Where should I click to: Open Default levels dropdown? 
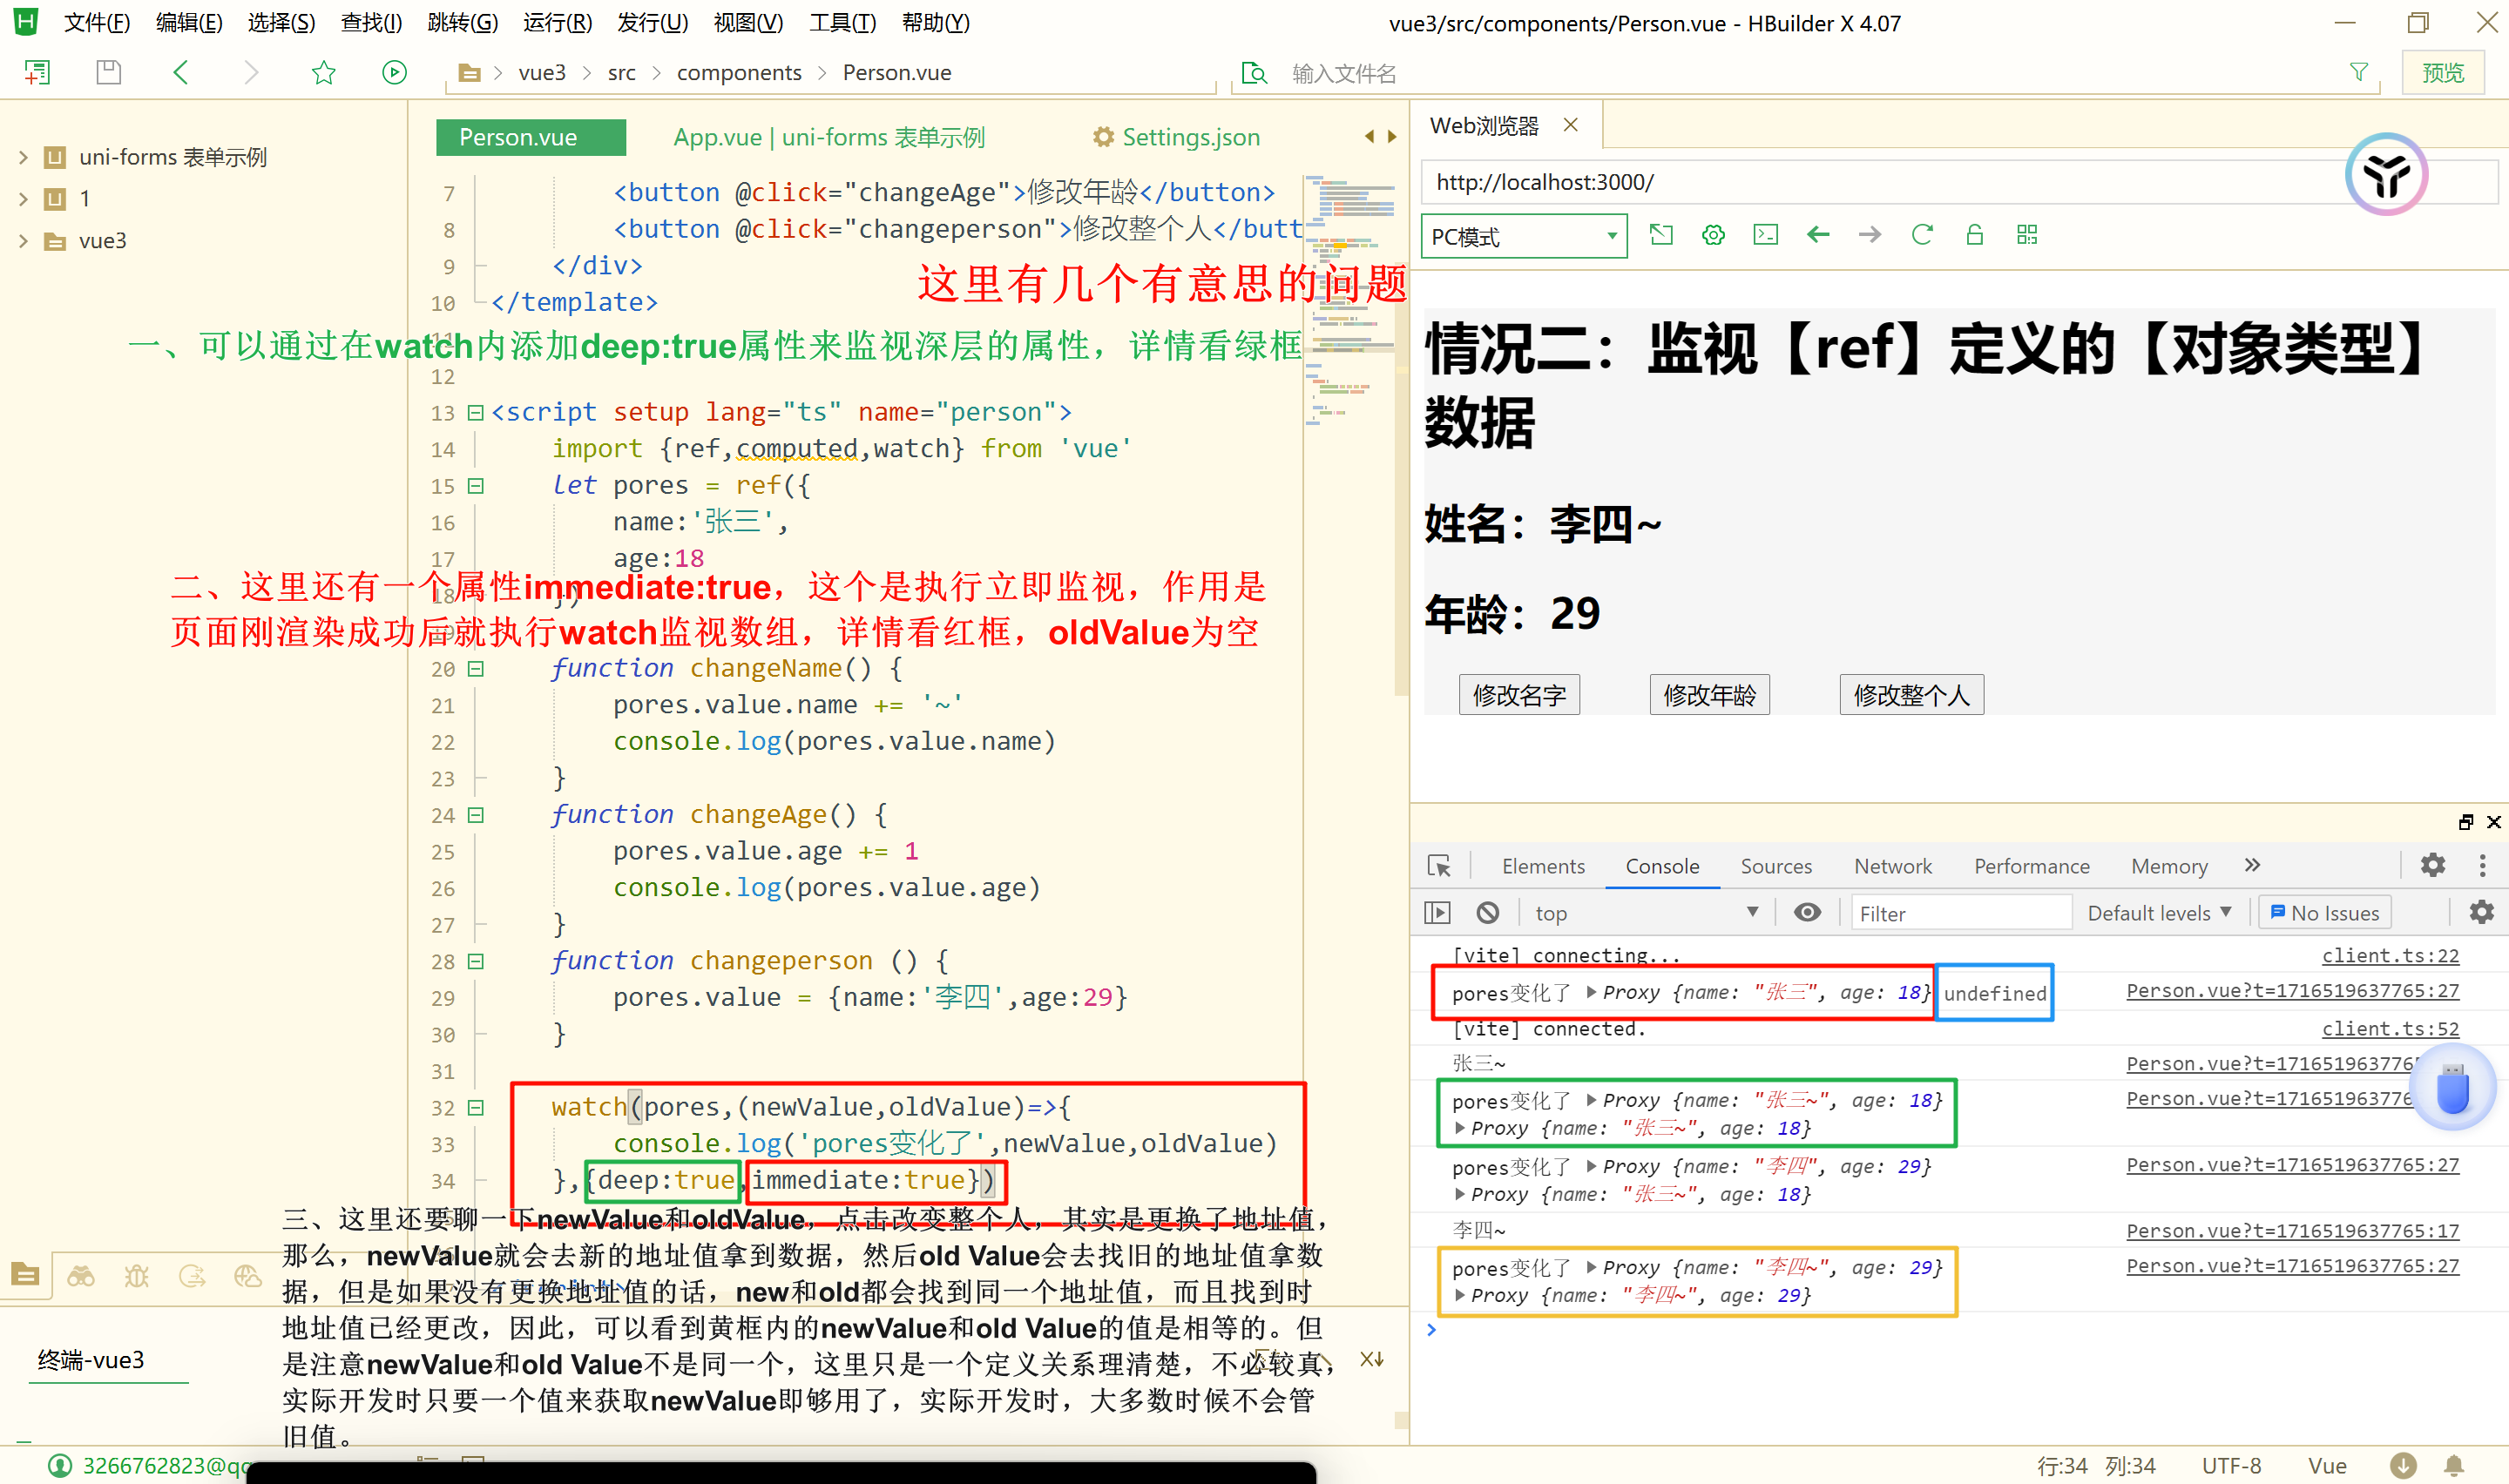[2158, 912]
